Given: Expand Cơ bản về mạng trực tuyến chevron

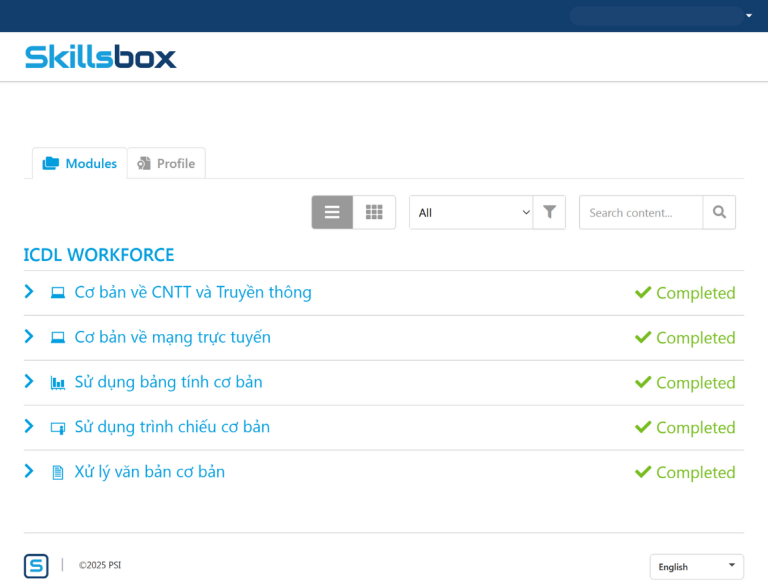Looking at the screenshot, I should point(29,337).
